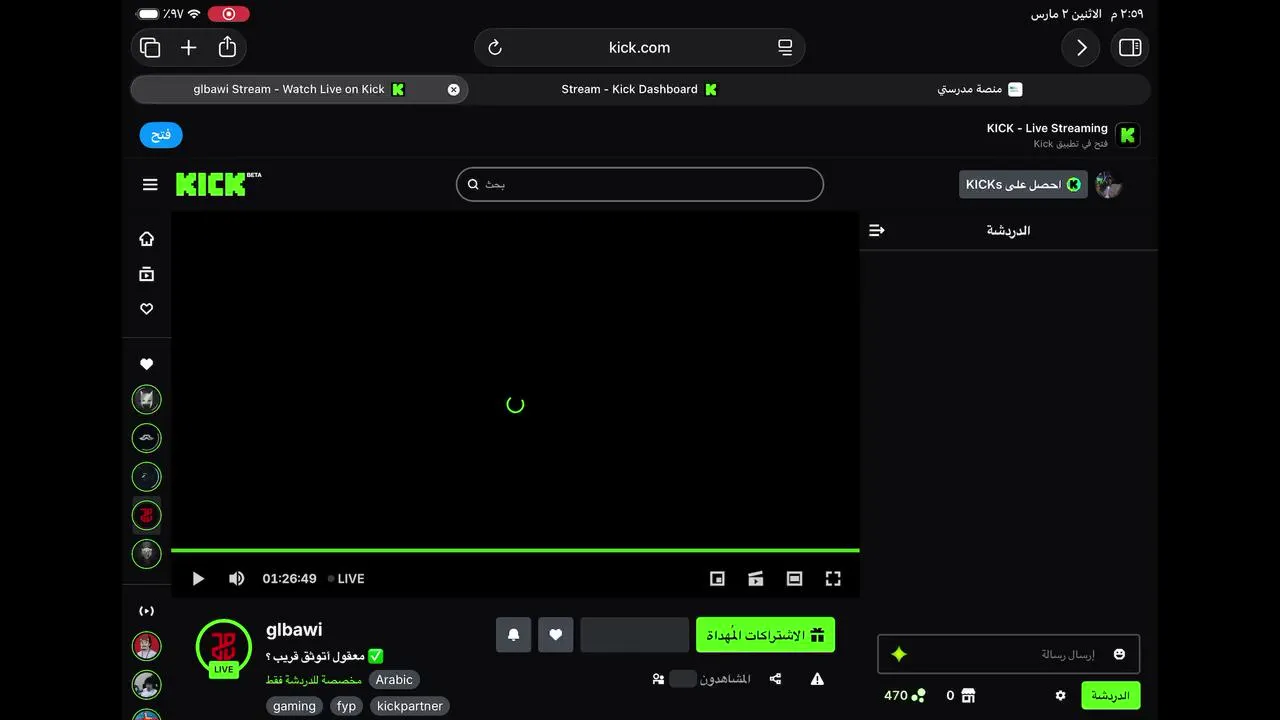Image resolution: width=1280 pixels, height=720 pixels.
Task: Open the reader/page menu icon in address bar
Action: pyautogui.click(x=785, y=47)
